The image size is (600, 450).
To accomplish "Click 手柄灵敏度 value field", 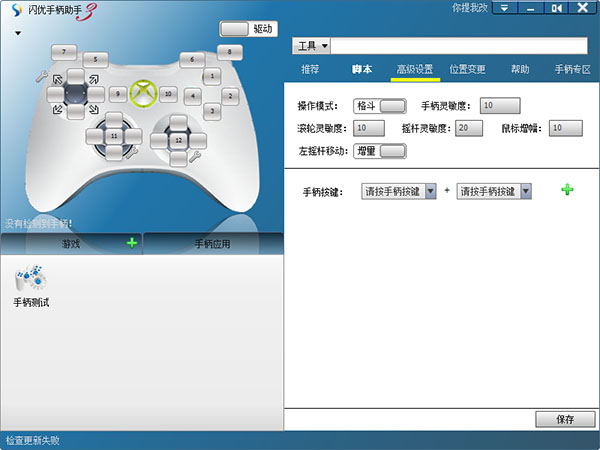I will tap(500, 106).
